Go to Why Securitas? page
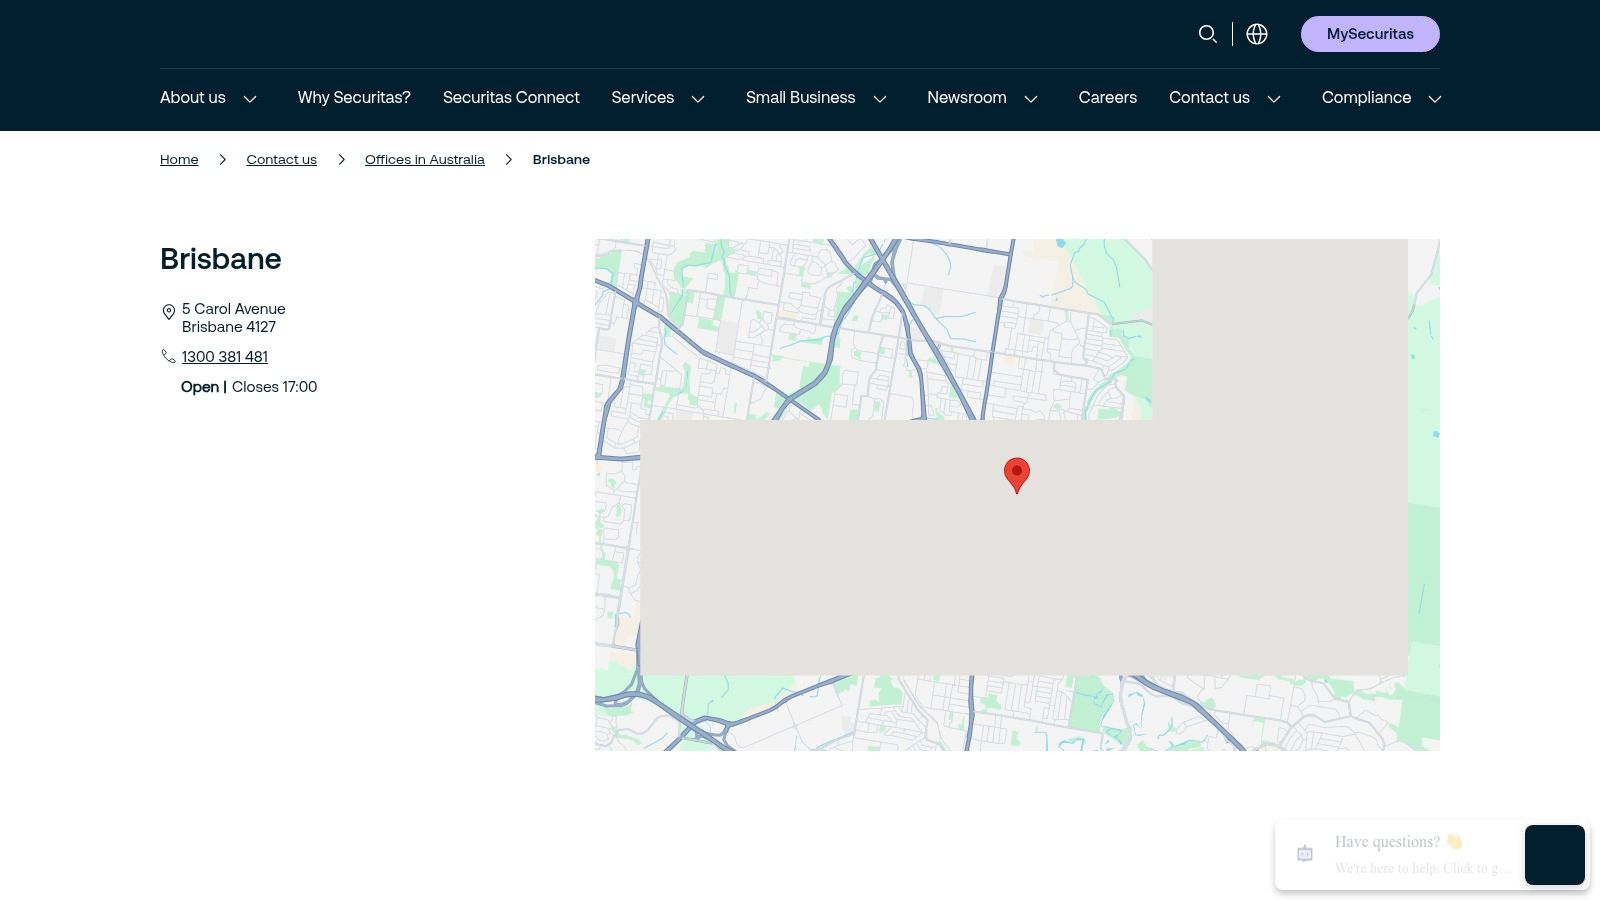Viewport: 1600px width, 900px height. click(354, 98)
